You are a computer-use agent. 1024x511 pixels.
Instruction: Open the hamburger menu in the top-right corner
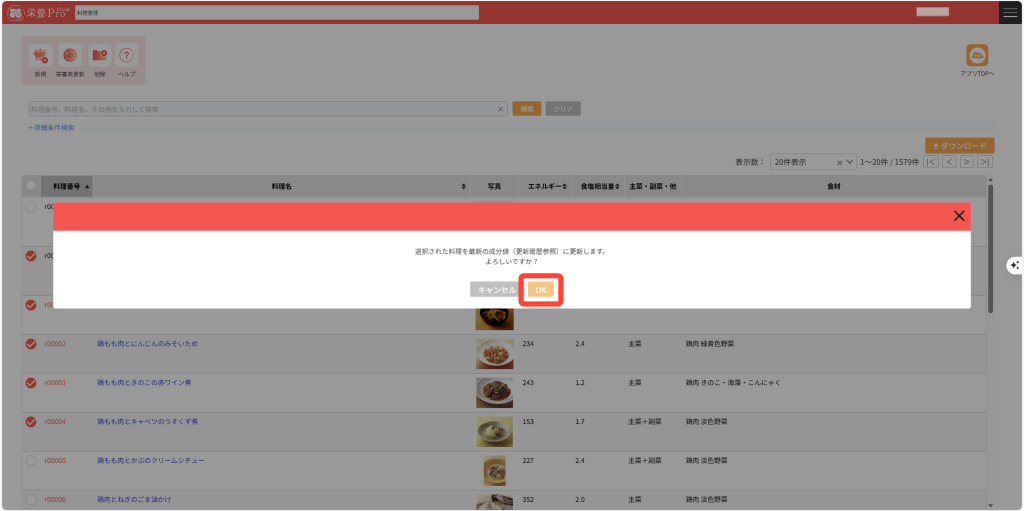click(1010, 12)
